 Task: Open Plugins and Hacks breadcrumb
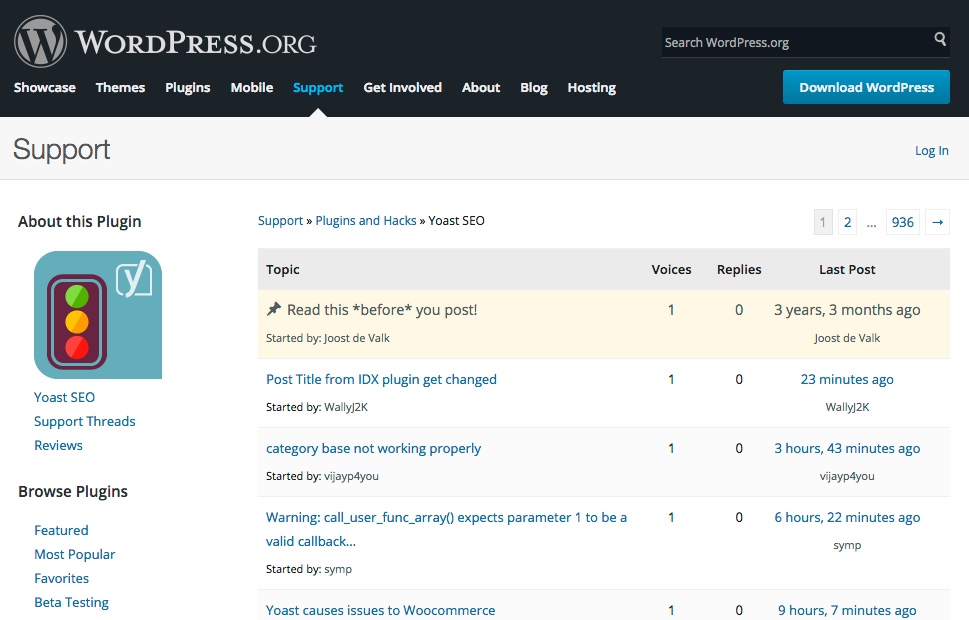point(366,221)
